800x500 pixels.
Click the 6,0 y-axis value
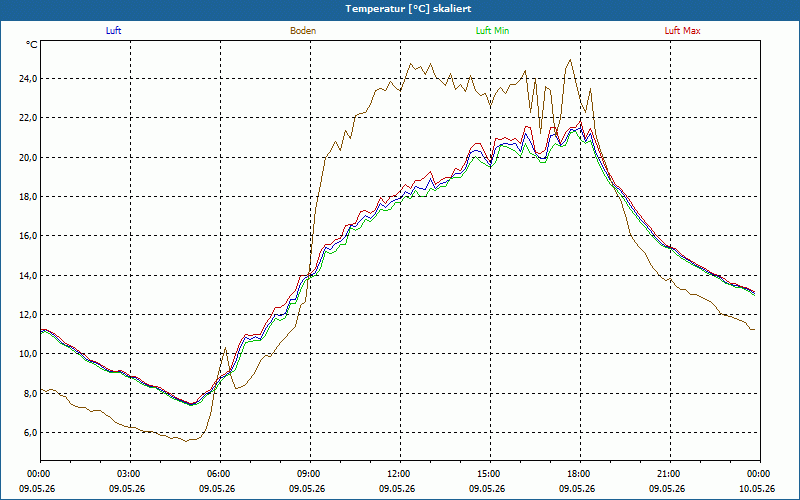click(30, 433)
